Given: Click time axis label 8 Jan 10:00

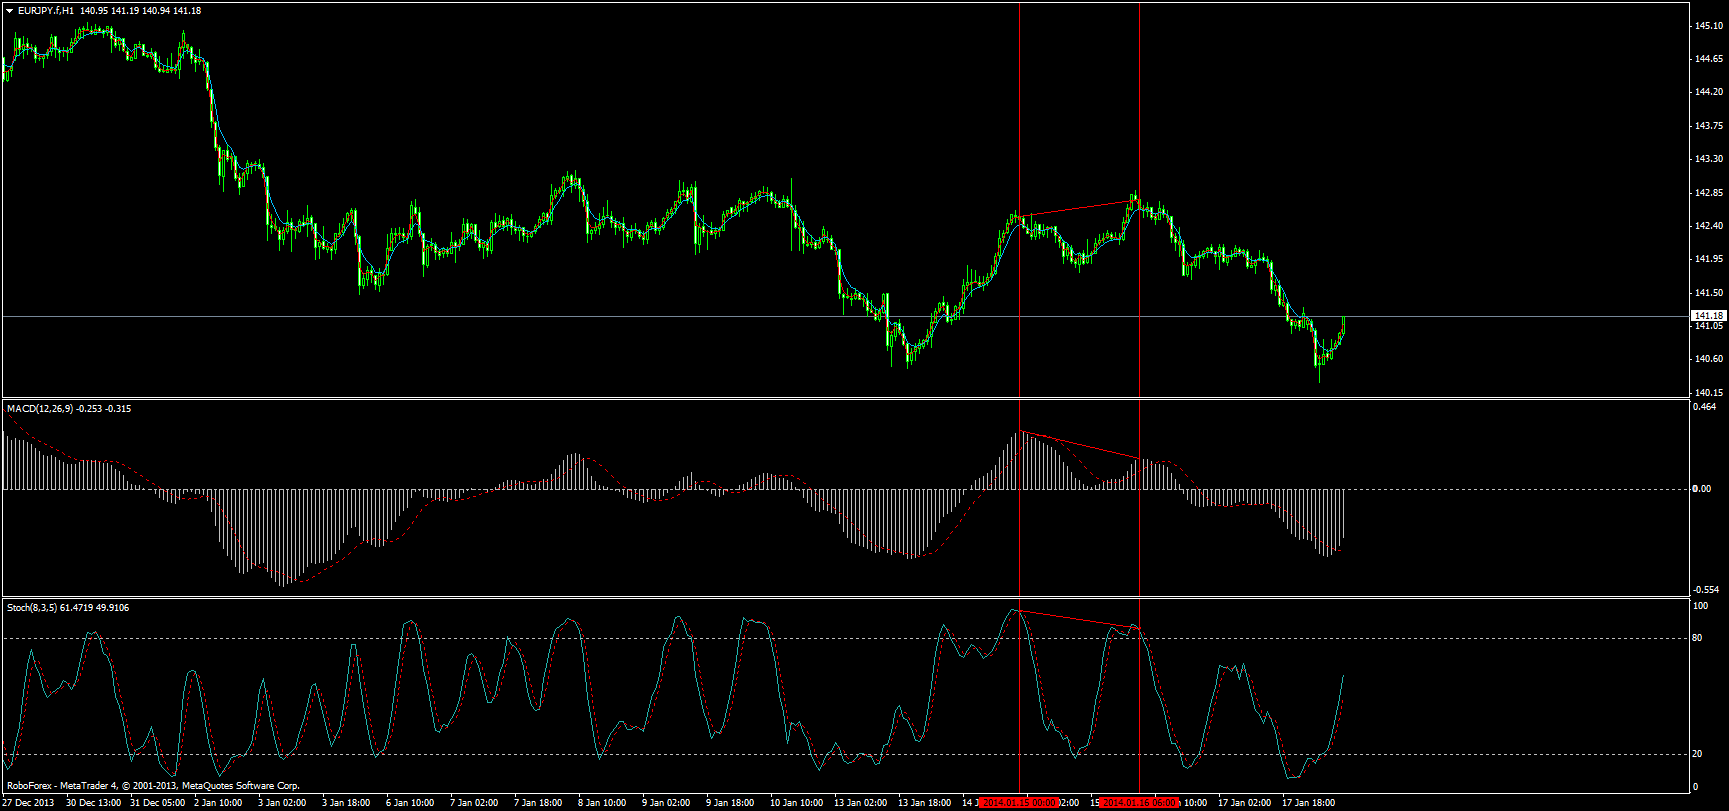Looking at the screenshot, I should 602,803.
